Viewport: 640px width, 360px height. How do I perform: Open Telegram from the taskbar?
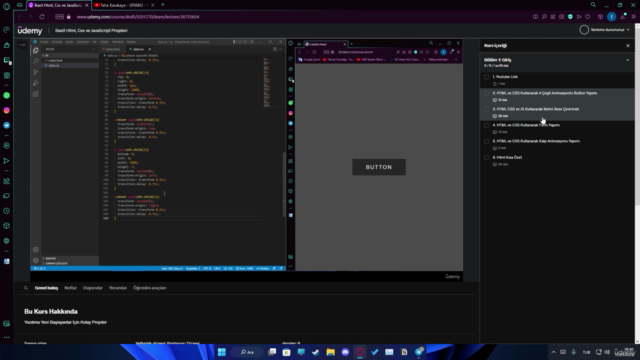[x=419, y=352]
